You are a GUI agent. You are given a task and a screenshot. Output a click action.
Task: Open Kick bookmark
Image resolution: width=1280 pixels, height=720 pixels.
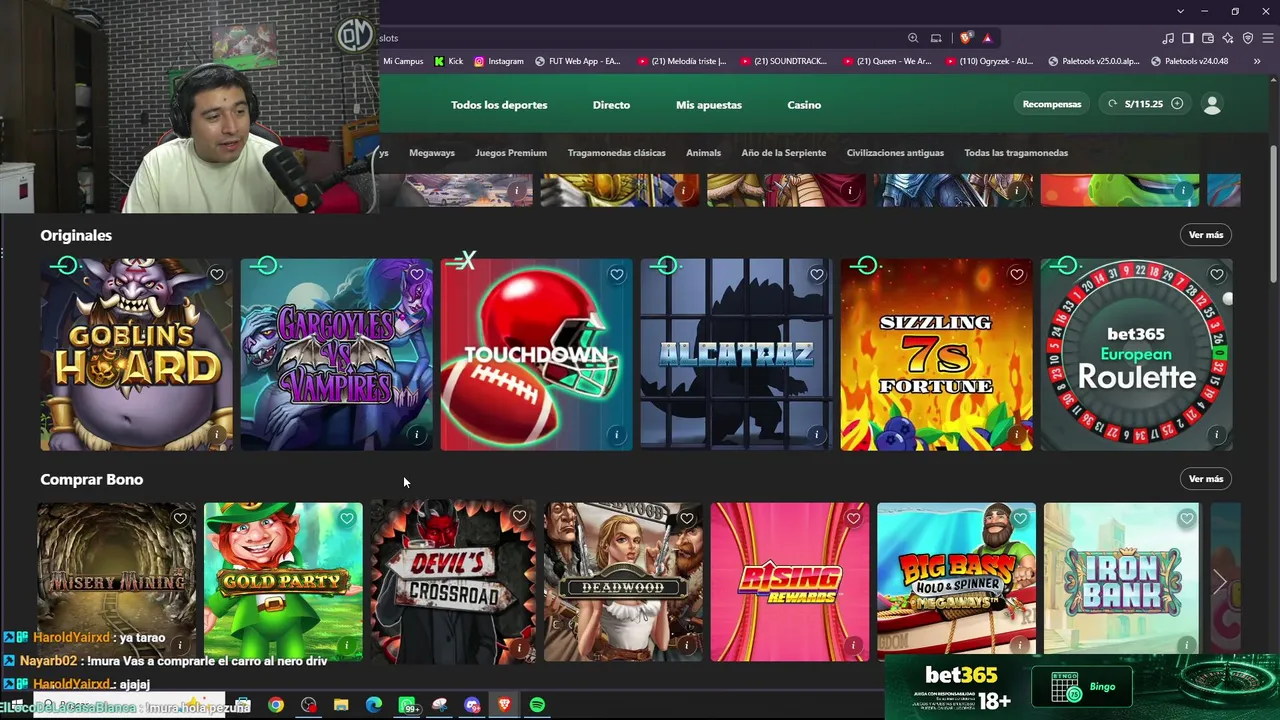tap(448, 61)
